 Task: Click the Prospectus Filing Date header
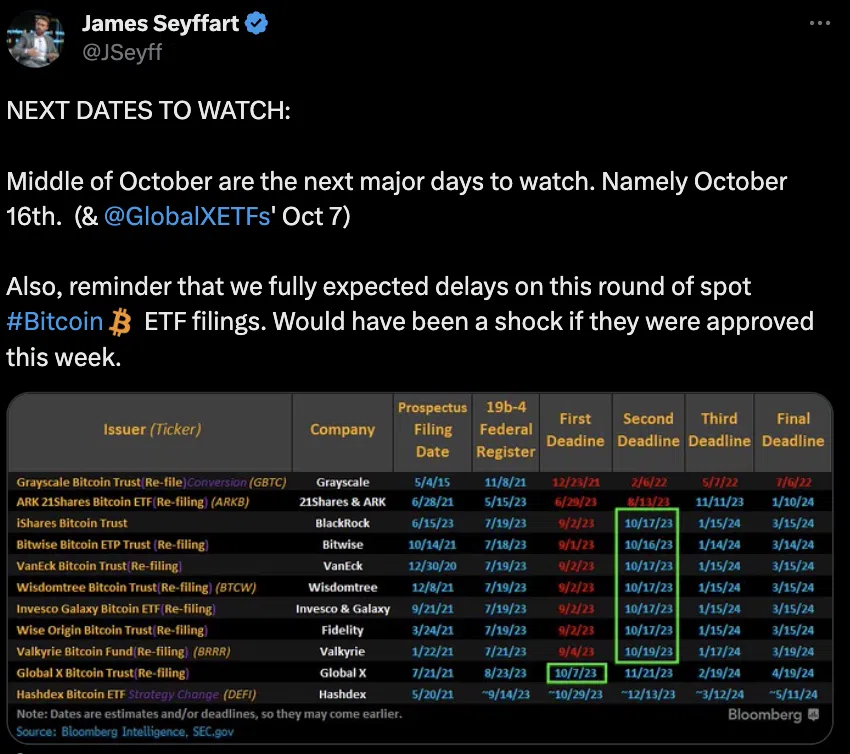[x=432, y=430]
